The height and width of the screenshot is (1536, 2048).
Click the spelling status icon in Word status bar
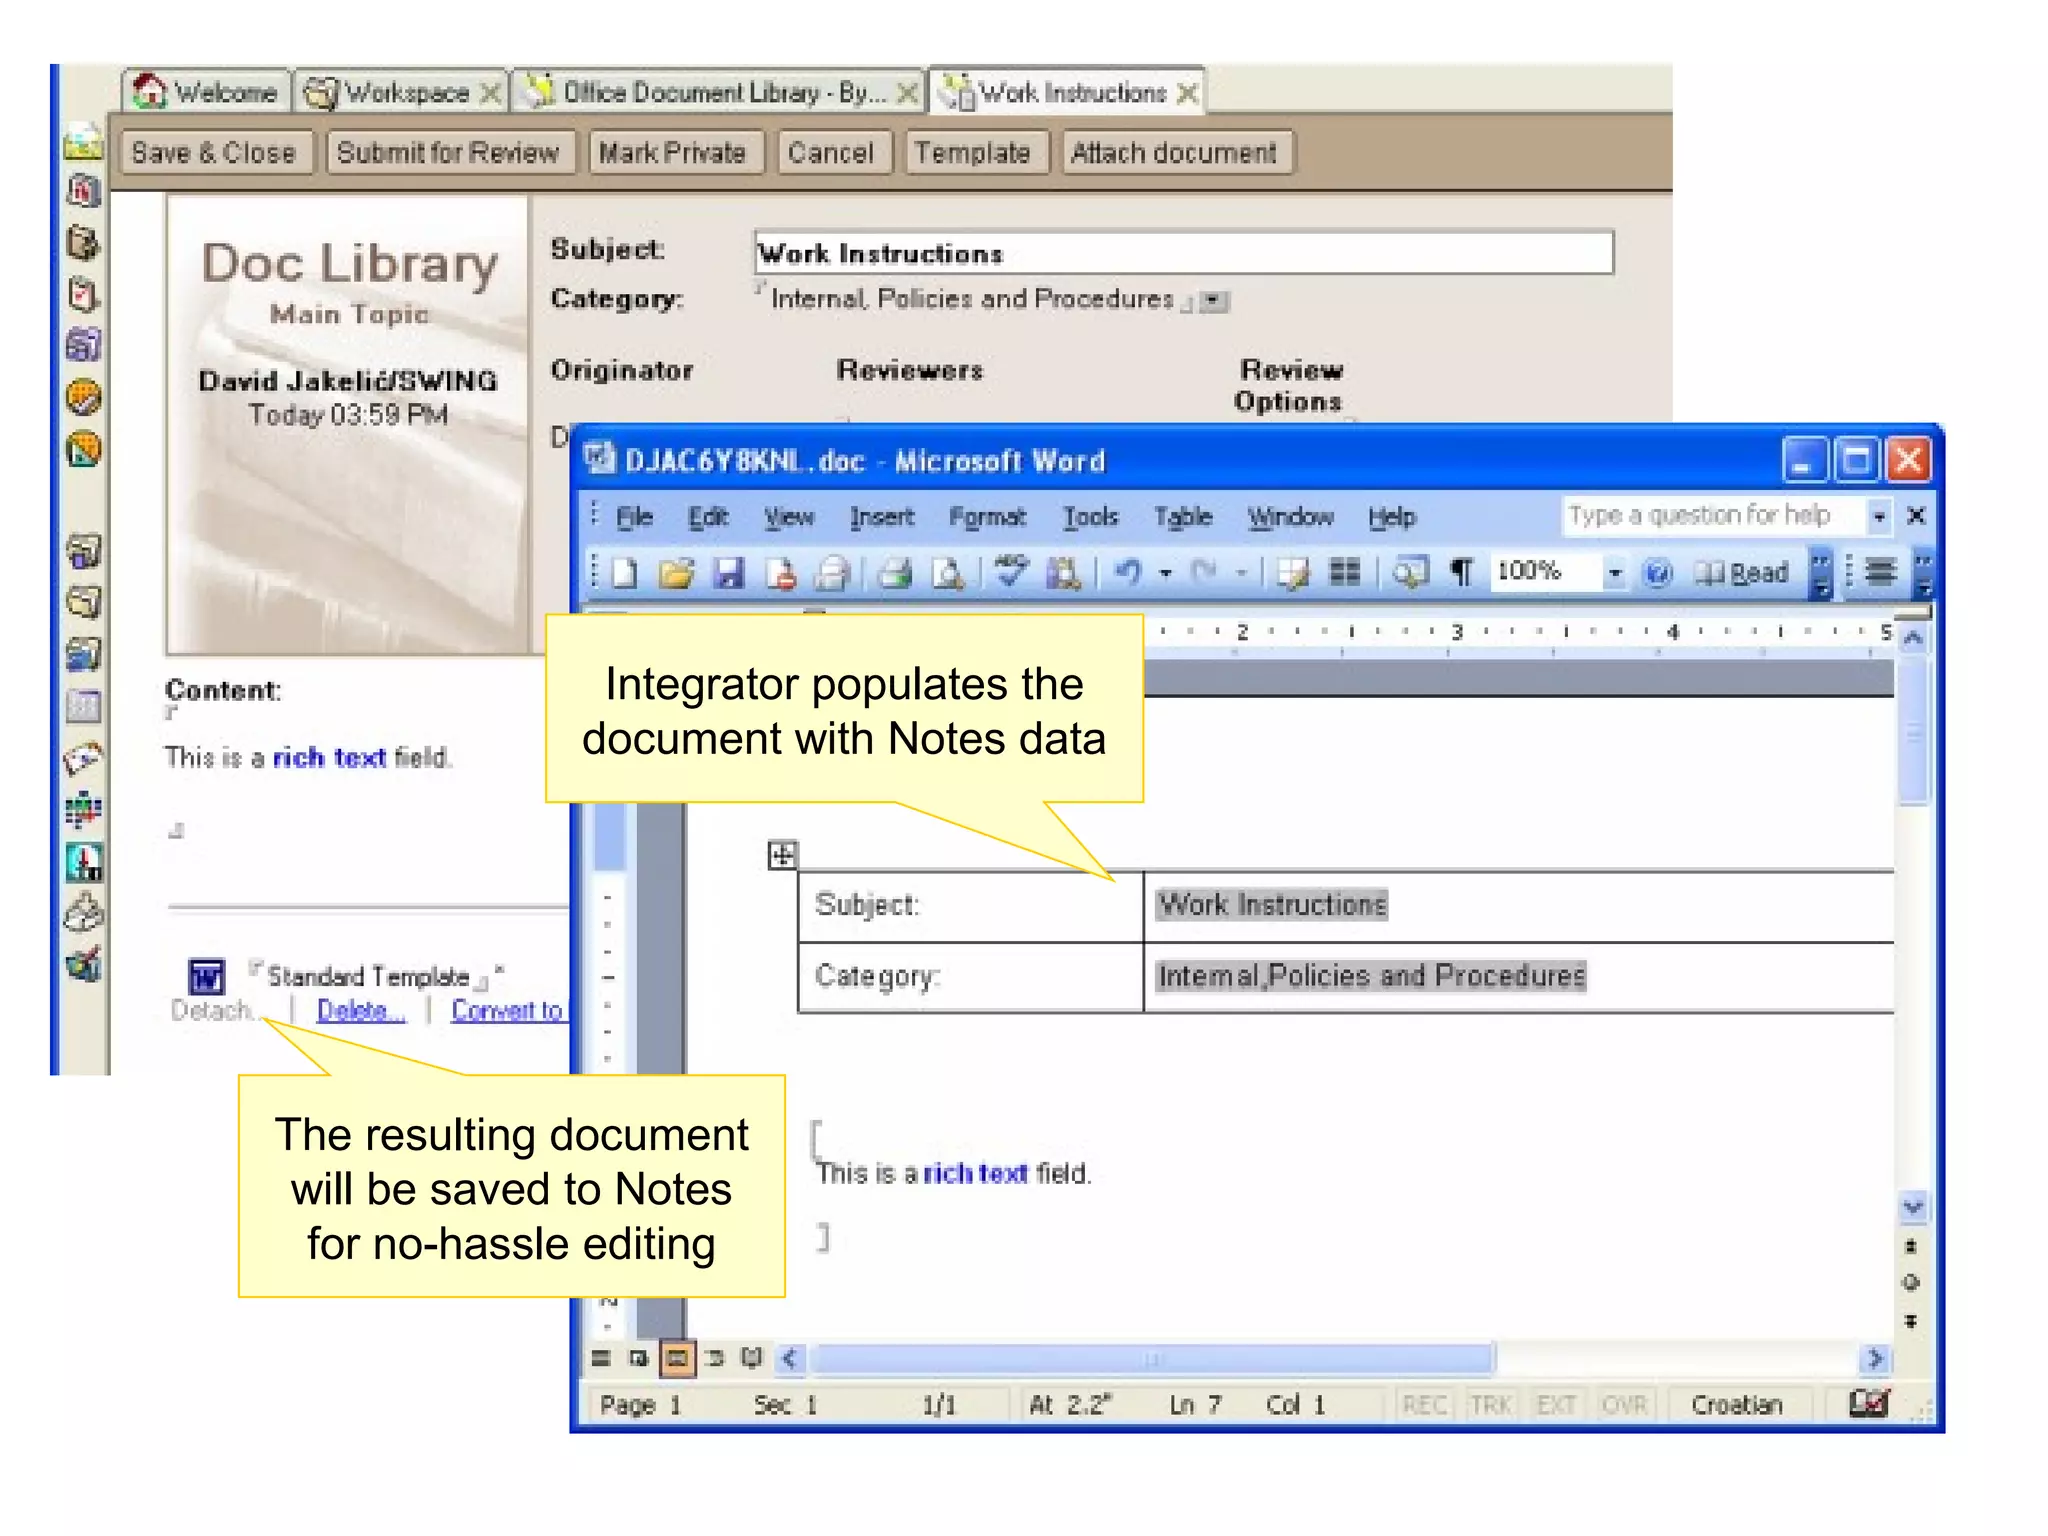pos(1868,1404)
